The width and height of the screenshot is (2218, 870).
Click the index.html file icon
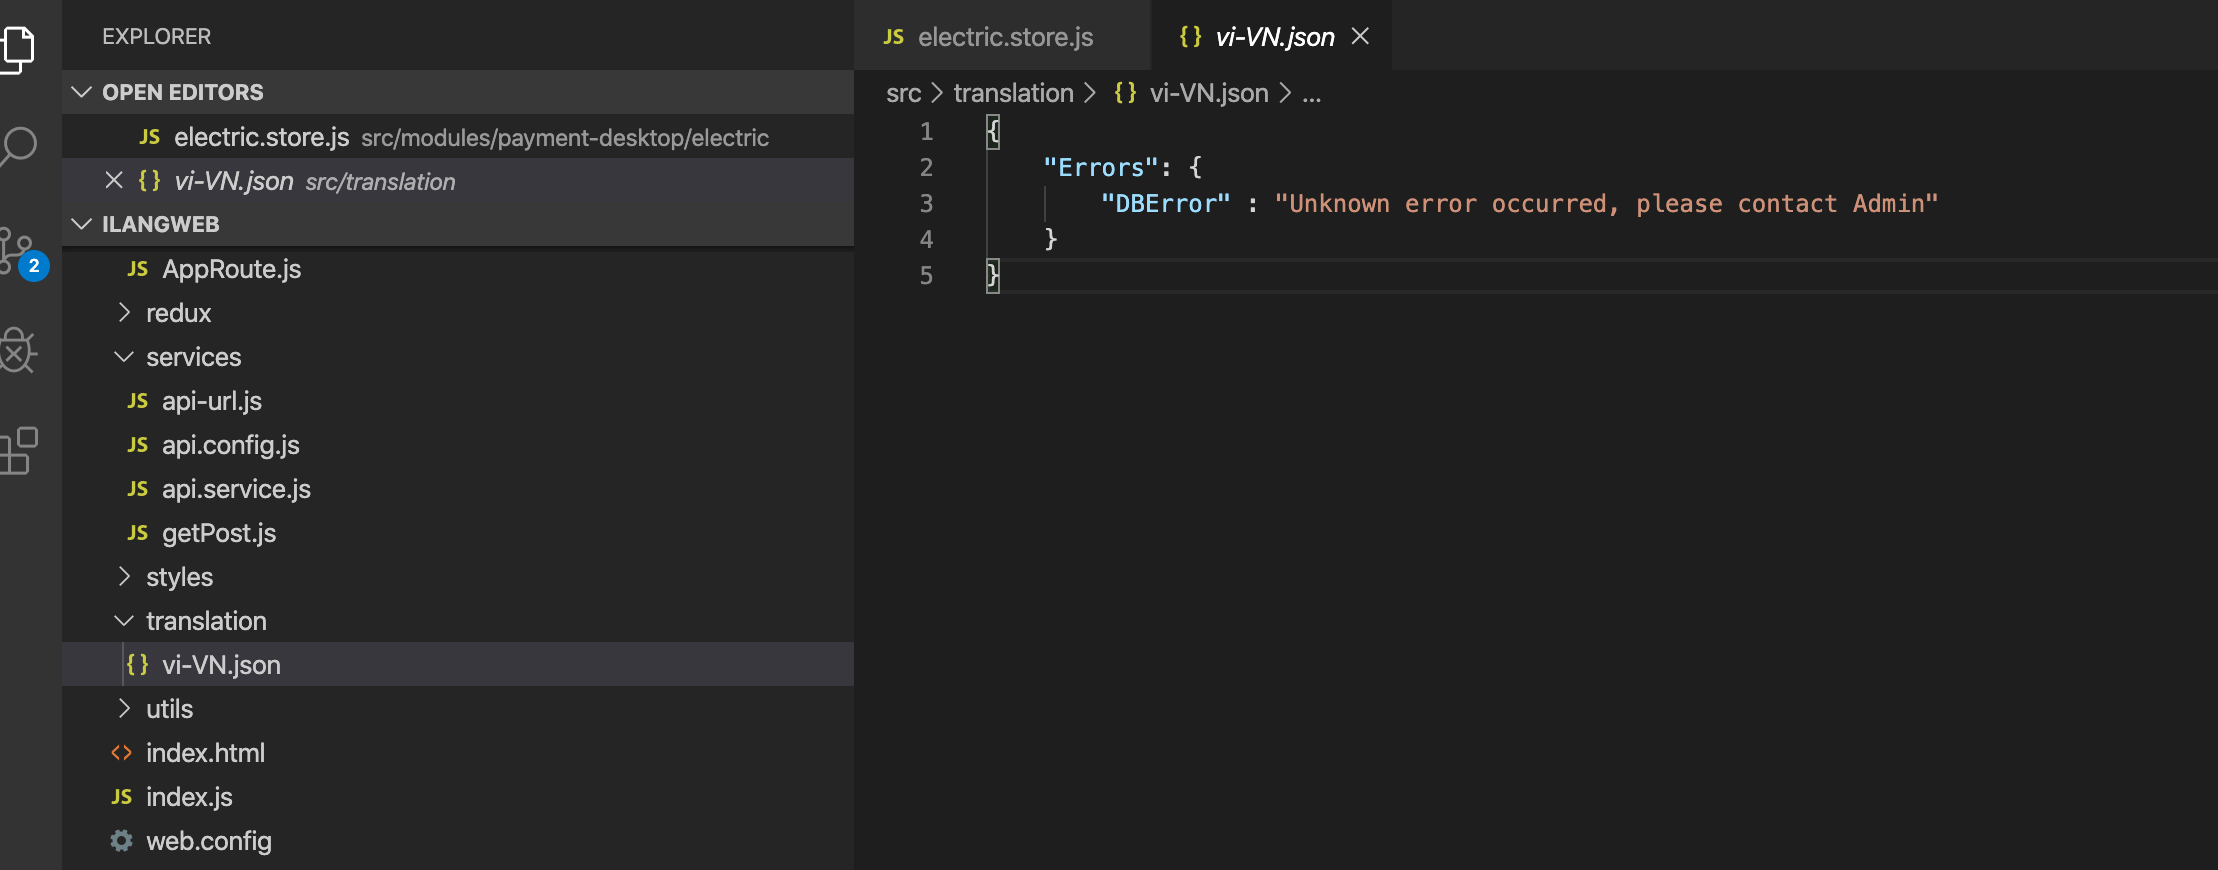(121, 753)
